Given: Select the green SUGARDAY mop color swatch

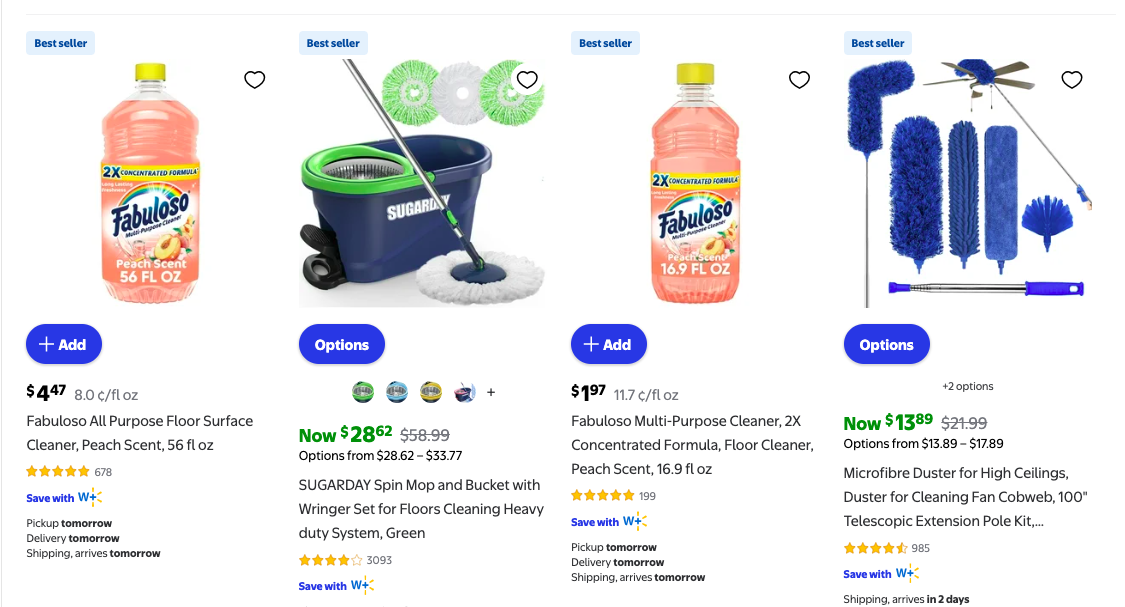Looking at the screenshot, I should click(363, 392).
